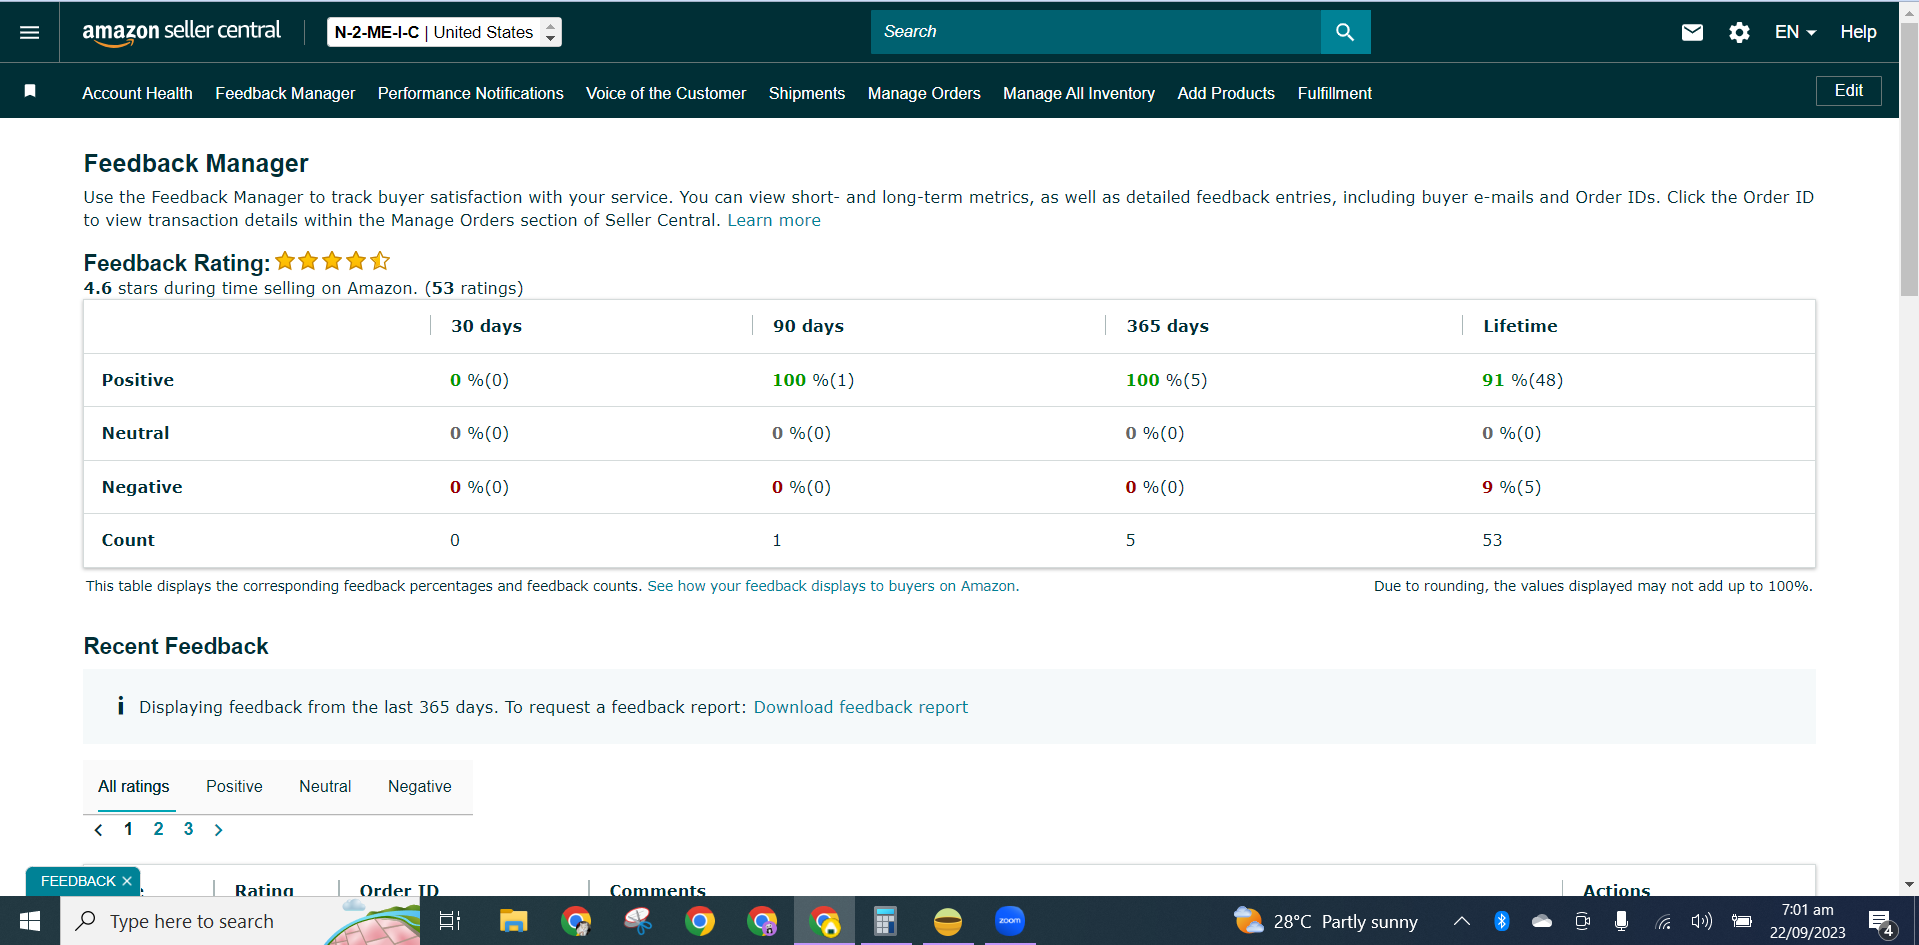1919x945 pixels.
Task: Click the 90 days positive 100 %(1) value
Action: click(813, 380)
